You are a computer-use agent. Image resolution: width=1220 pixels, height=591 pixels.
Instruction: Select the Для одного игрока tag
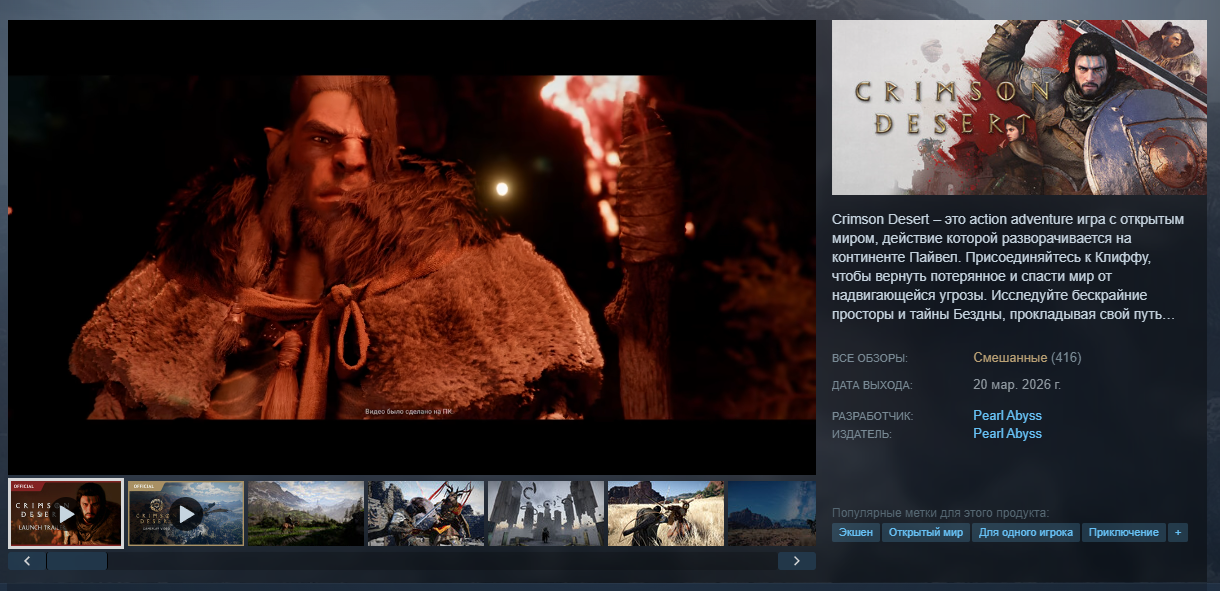pyautogui.click(x=1026, y=532)
